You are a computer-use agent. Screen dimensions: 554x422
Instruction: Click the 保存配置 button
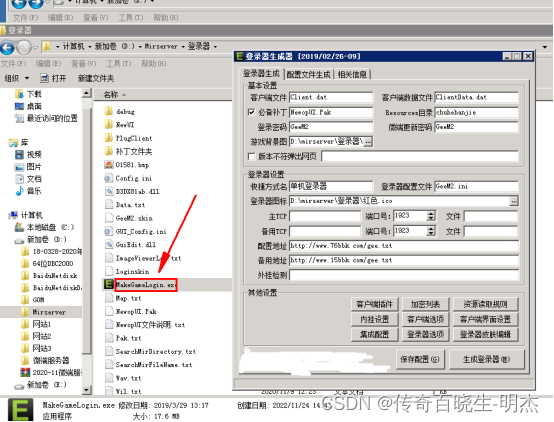pos(419,359)
